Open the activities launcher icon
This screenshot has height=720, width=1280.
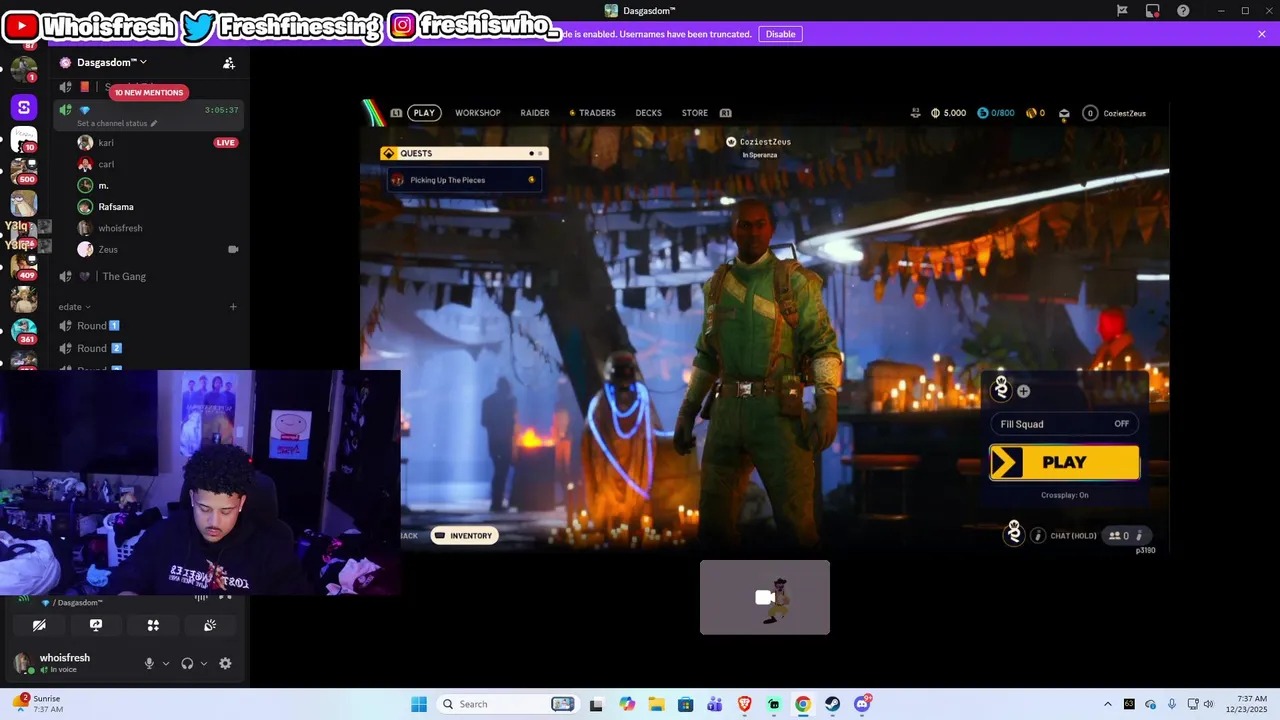coord(153,625)
